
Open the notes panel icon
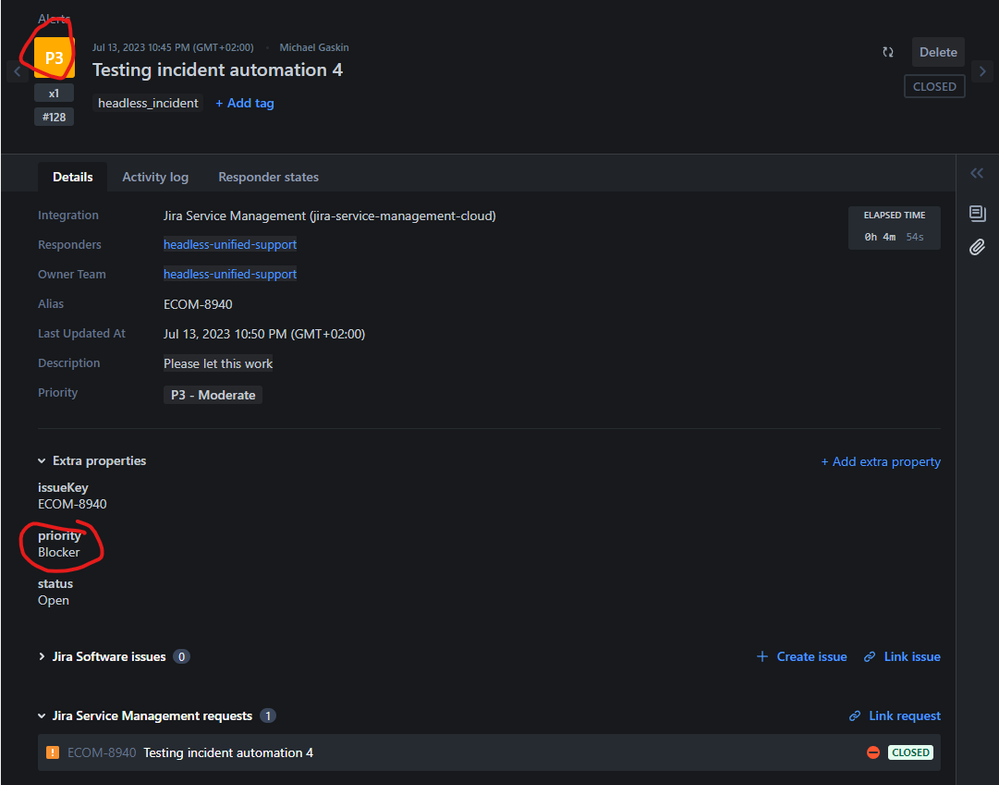977,213
